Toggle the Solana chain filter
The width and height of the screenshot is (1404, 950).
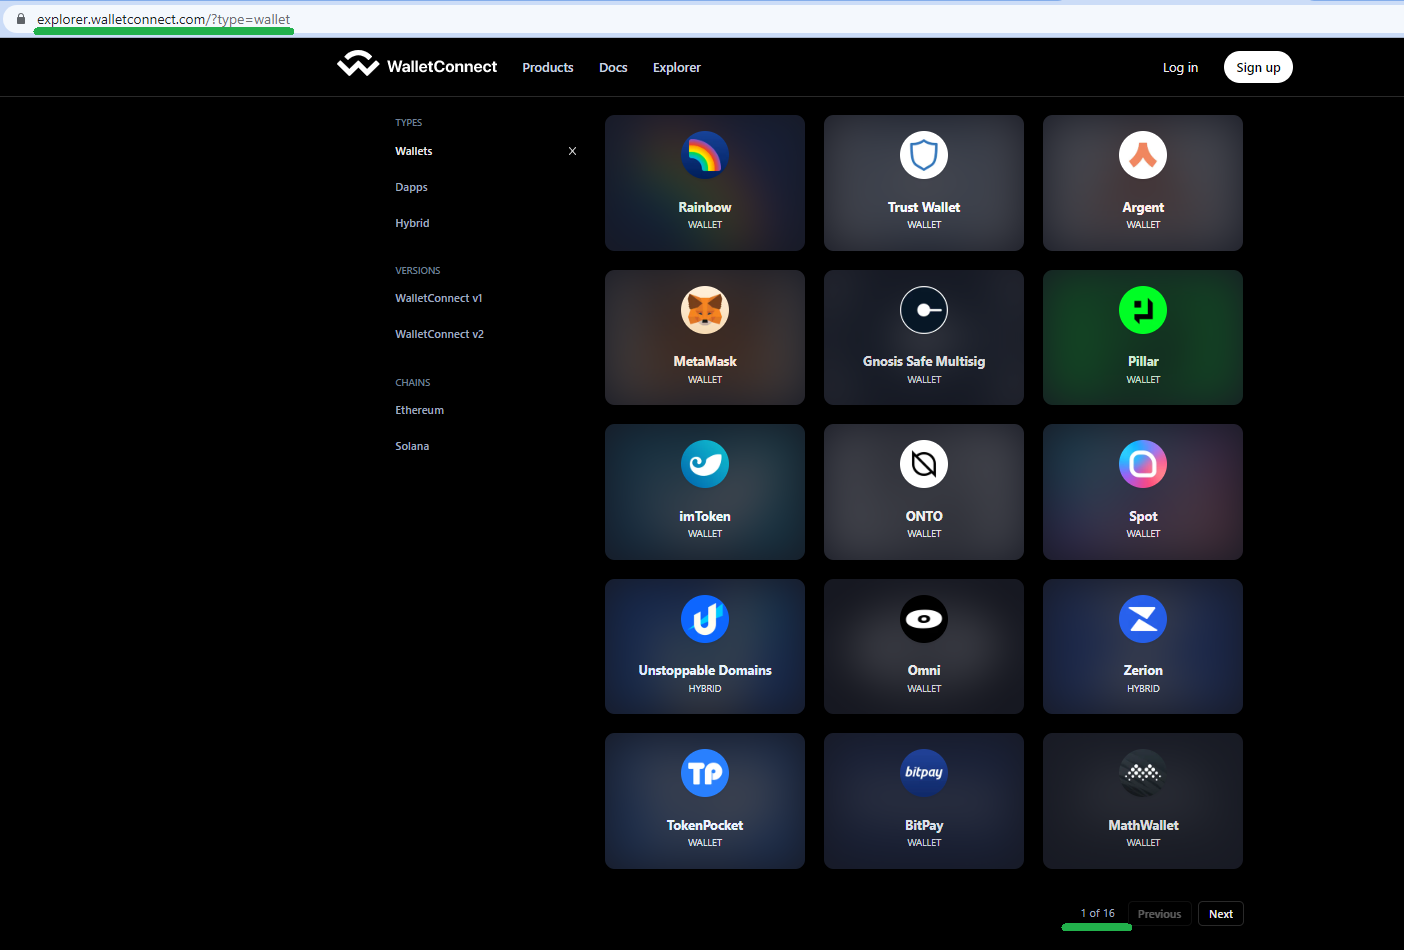point(412,445)
